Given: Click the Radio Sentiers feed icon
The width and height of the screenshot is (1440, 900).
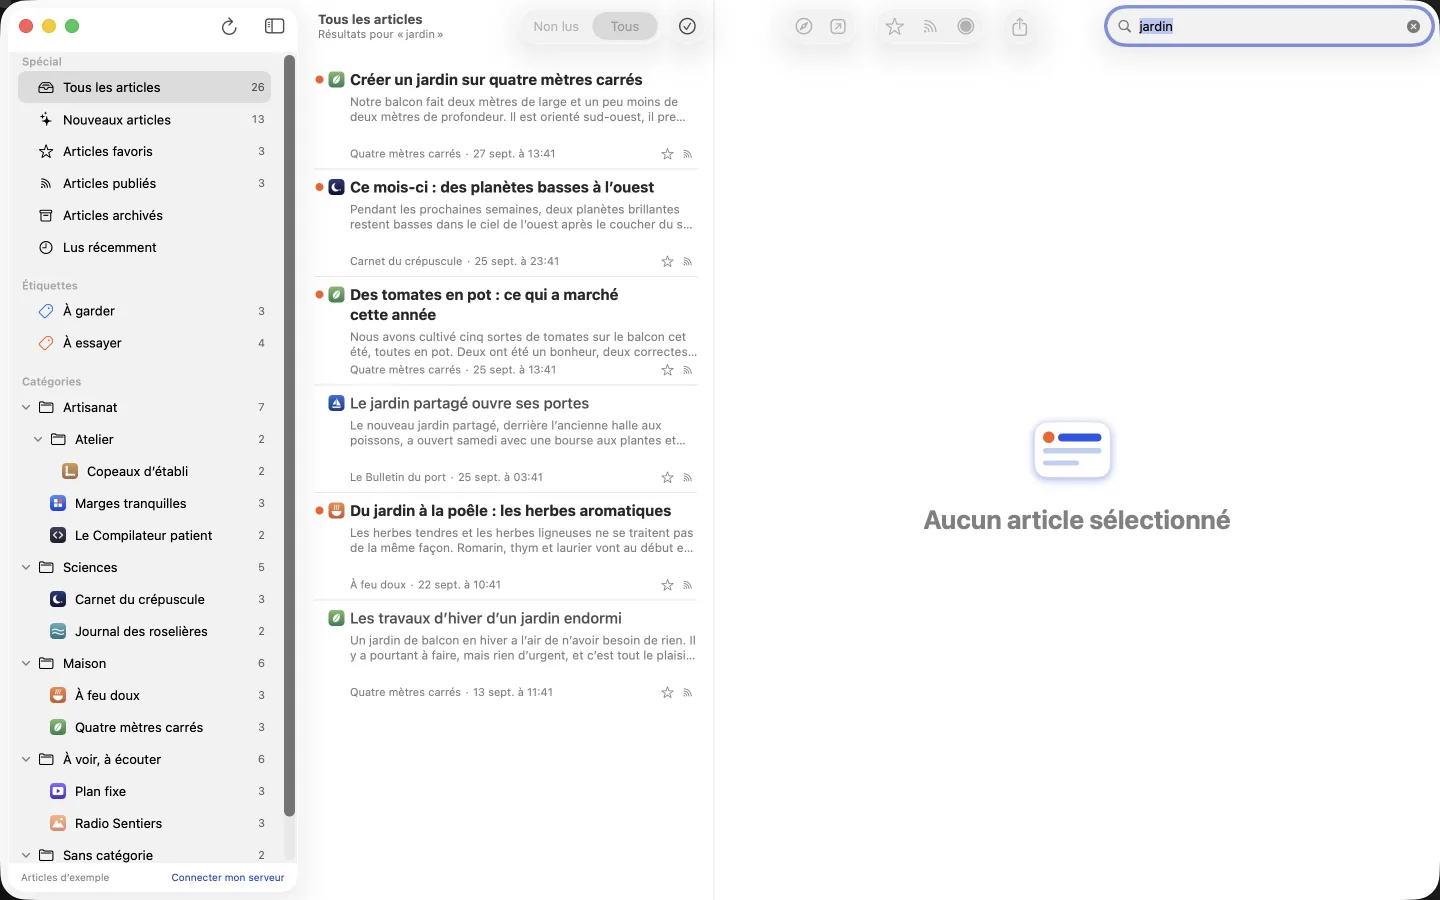Looking at the screenshot, I should click(x=58, y=823).
